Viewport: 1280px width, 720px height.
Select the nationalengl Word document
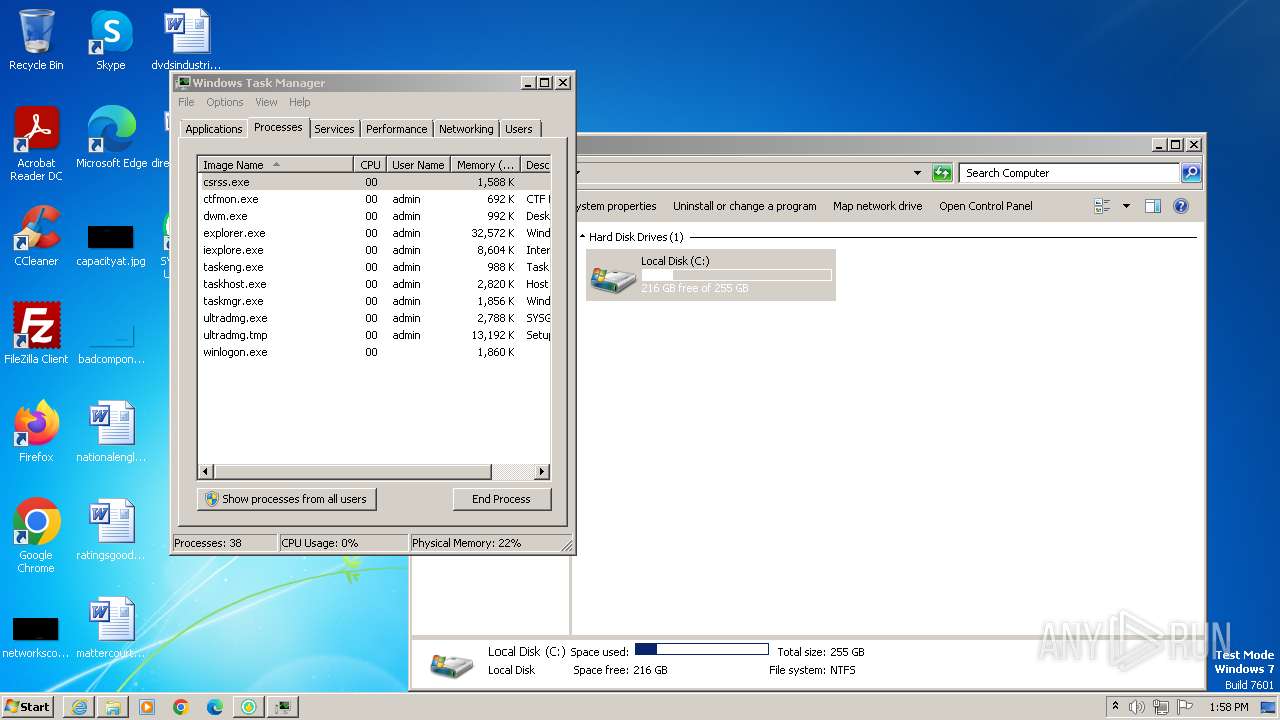coord(110,432)
